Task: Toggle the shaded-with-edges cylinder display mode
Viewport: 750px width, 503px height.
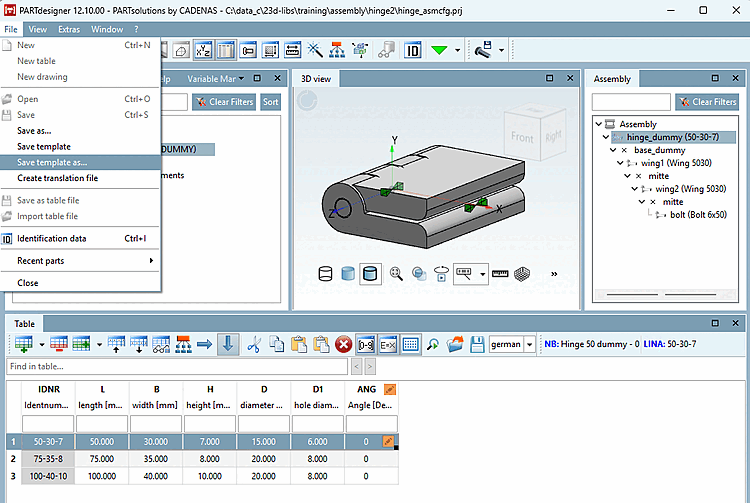Action: [x=370, y=273]
